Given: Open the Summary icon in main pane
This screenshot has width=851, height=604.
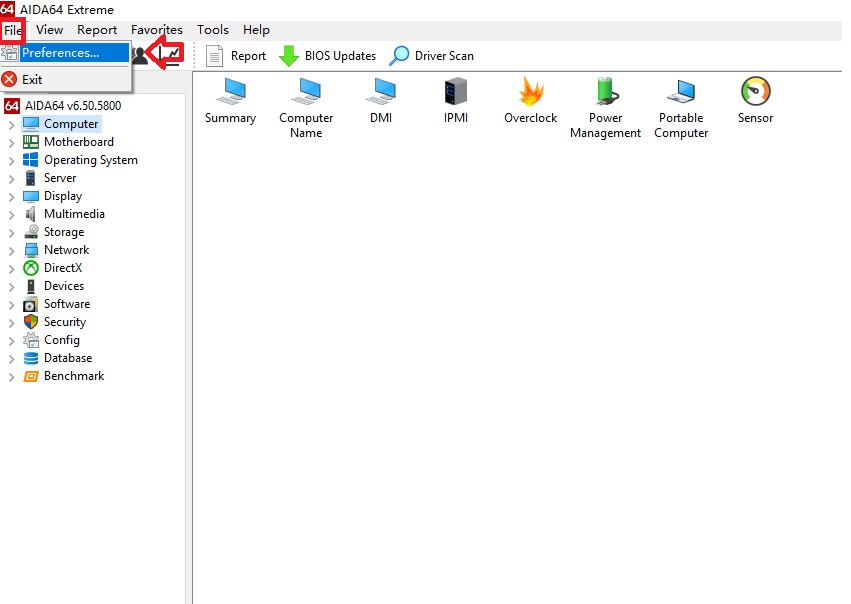Looking at the screenshot, I should coord(230,93).
